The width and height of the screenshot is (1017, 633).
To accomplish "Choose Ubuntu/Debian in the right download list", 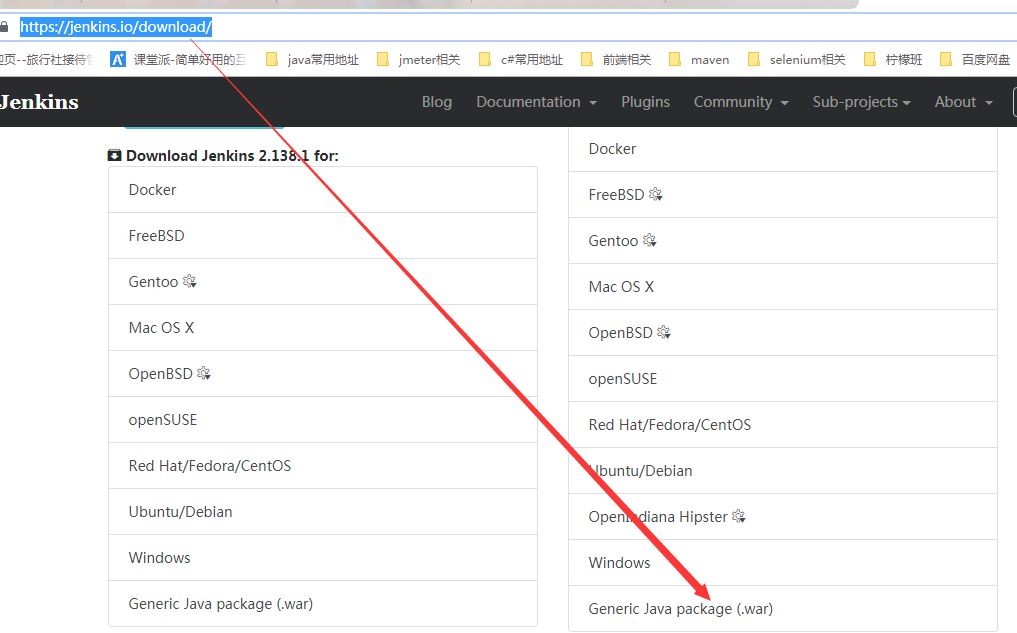I will 783,471.
